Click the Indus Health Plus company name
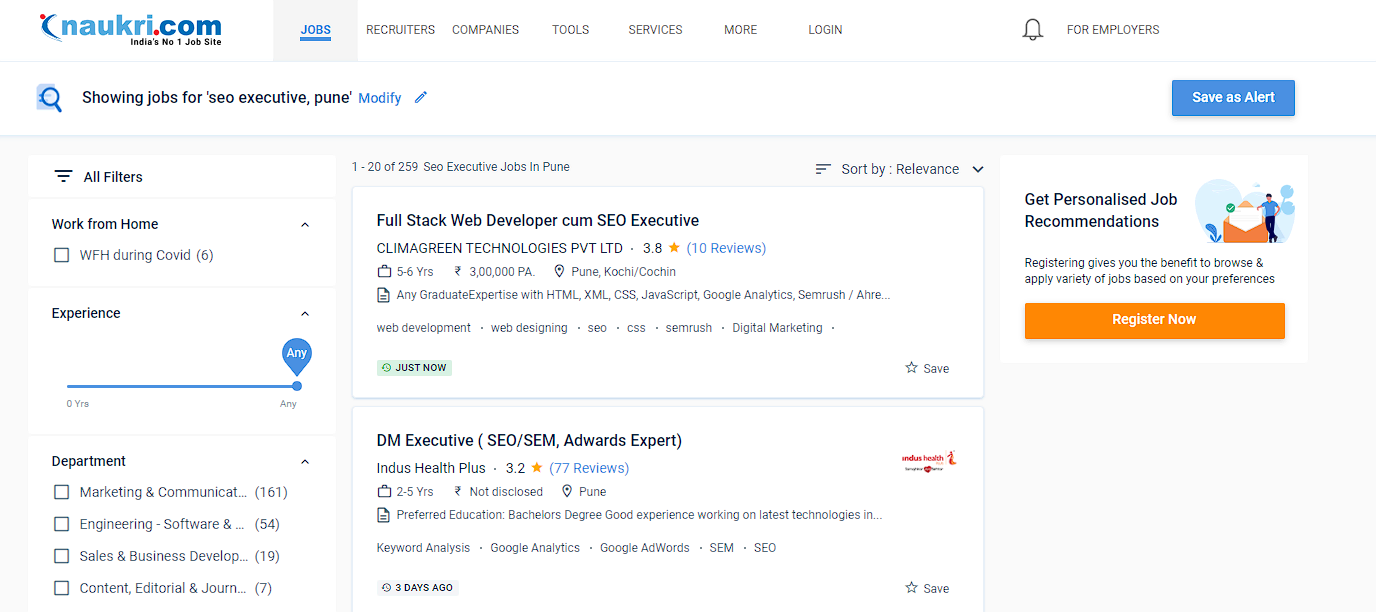This screenshot has width=1376, height=612. tap(431, 468)
